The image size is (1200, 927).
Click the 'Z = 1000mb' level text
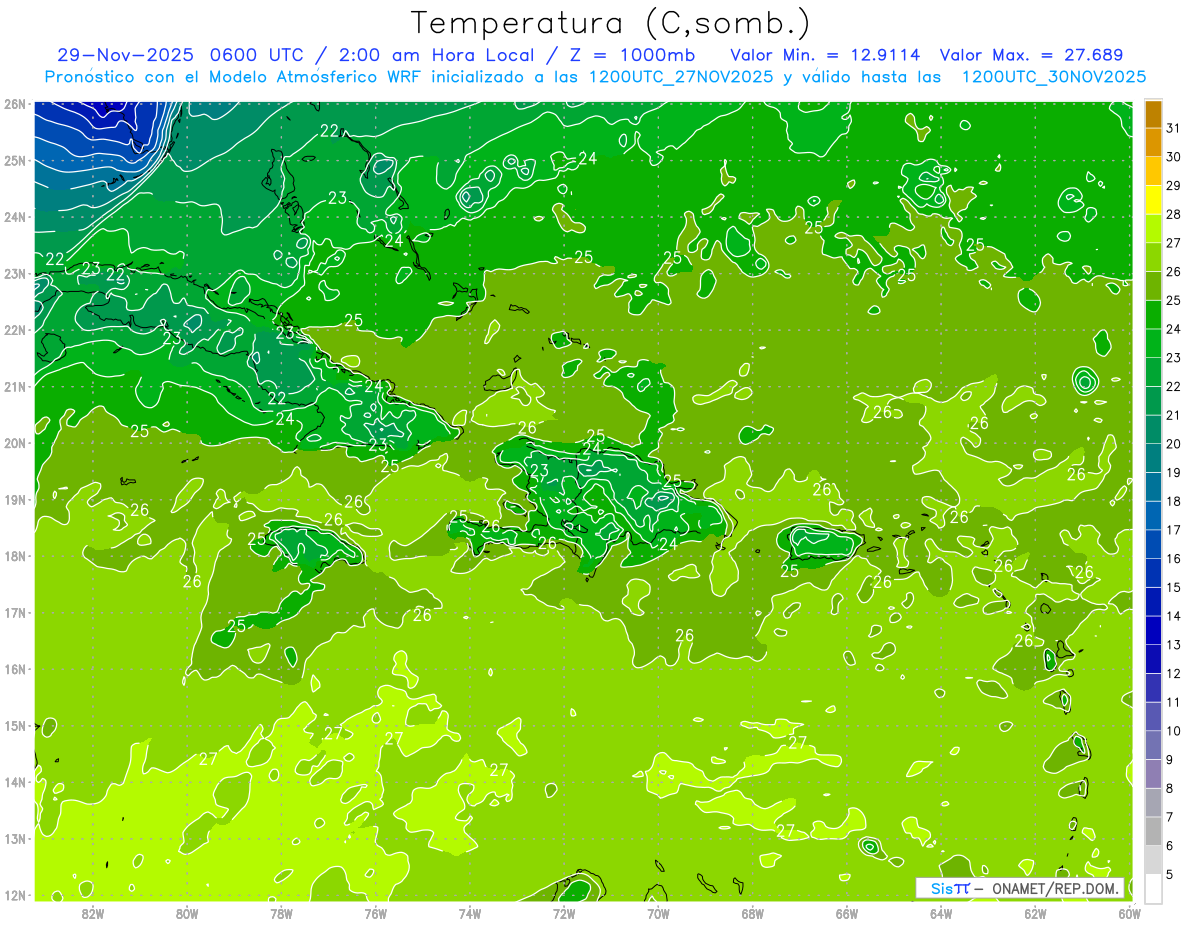click(633, 55)
